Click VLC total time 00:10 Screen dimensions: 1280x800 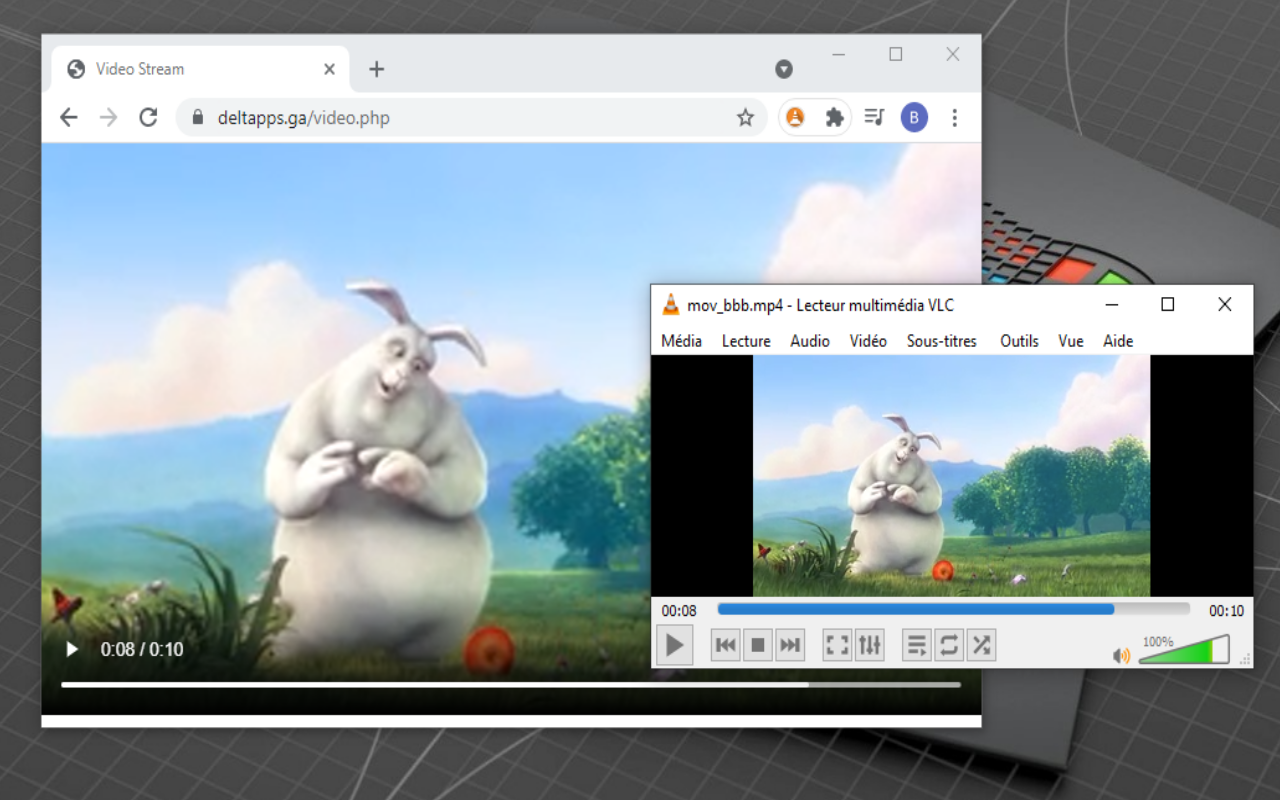[1226, 610]
